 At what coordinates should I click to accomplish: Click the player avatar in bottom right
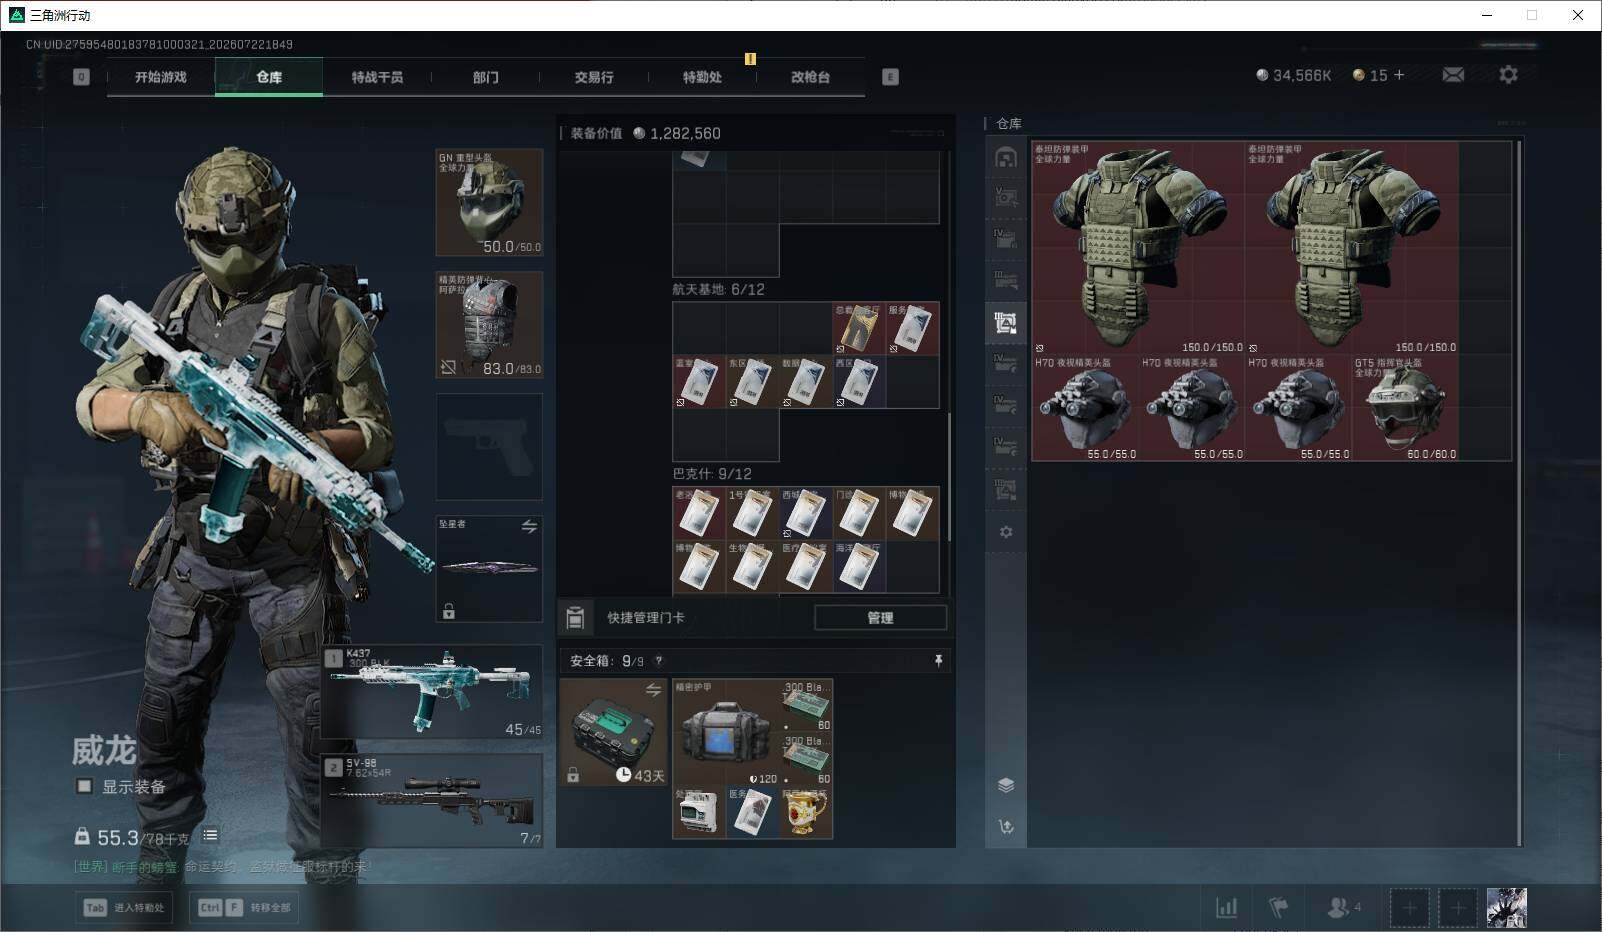coord(1506,907)
